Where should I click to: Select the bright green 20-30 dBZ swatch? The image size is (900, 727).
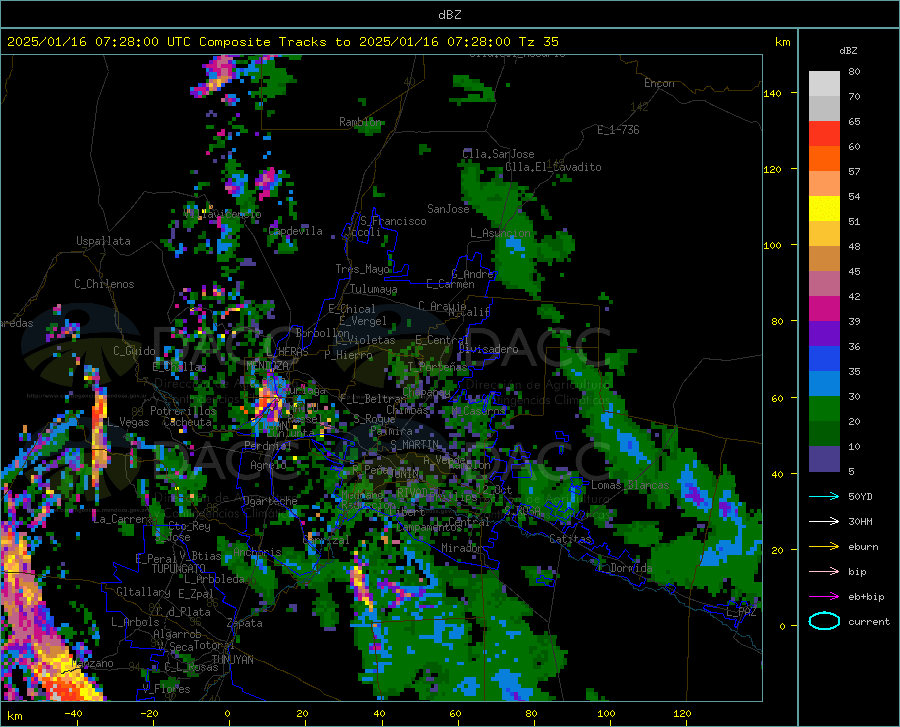824,409
